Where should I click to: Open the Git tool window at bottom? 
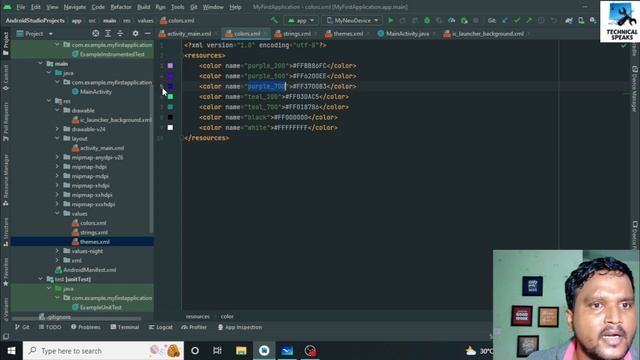pos(22,327)
